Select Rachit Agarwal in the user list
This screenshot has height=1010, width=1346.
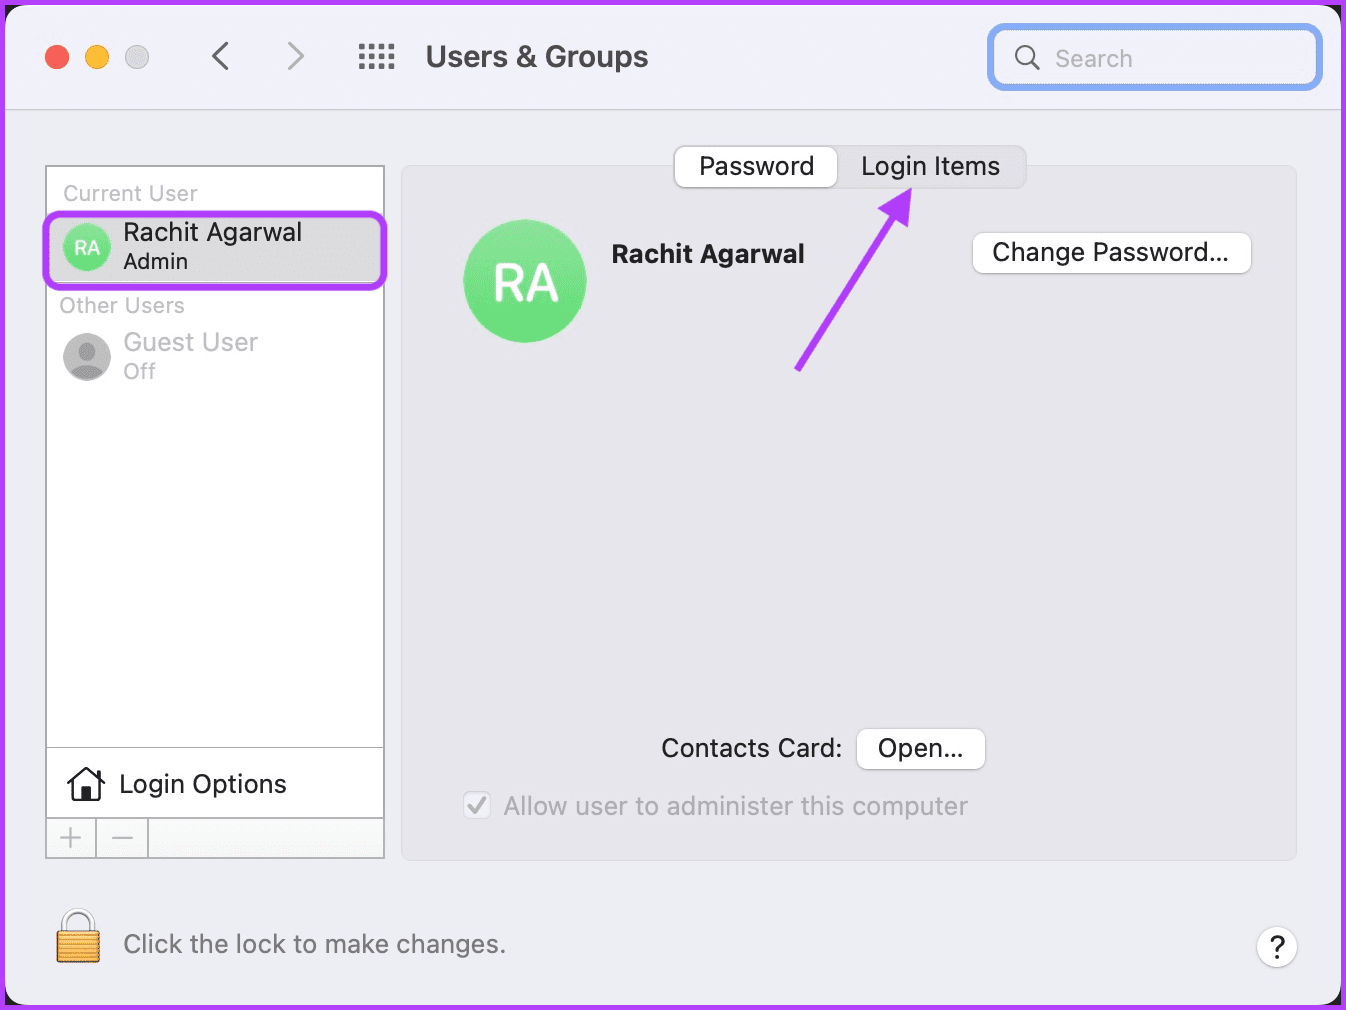215,249
